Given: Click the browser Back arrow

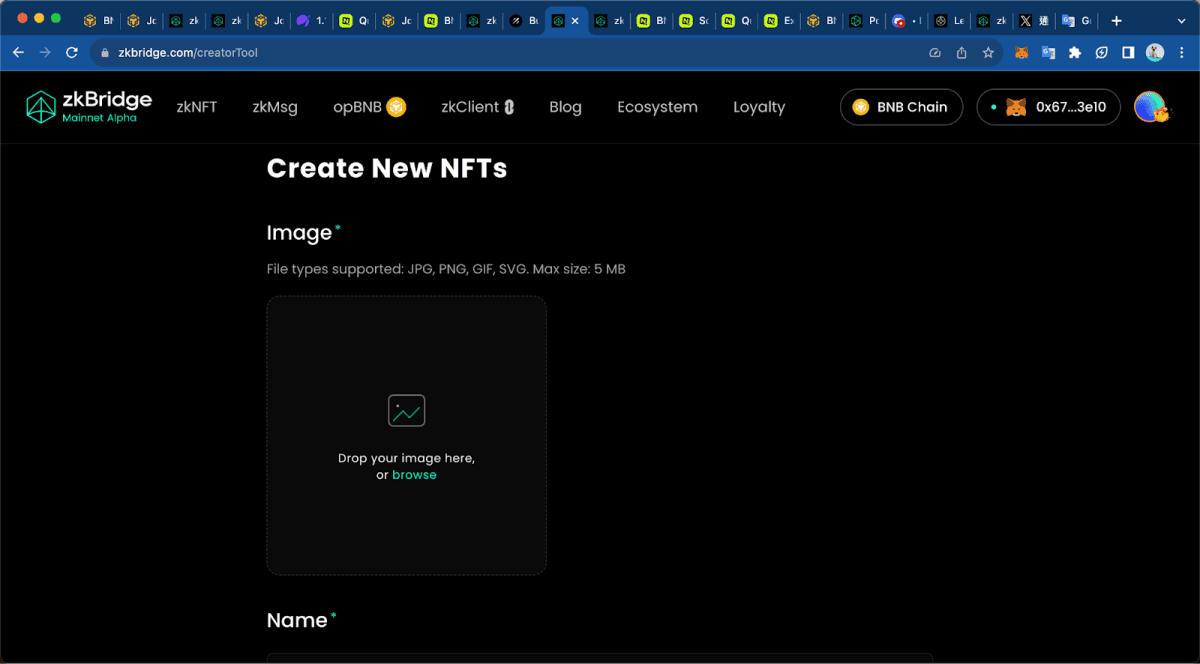Looking at the screenshot, I should pyautogui.click(x=18, y=52).
